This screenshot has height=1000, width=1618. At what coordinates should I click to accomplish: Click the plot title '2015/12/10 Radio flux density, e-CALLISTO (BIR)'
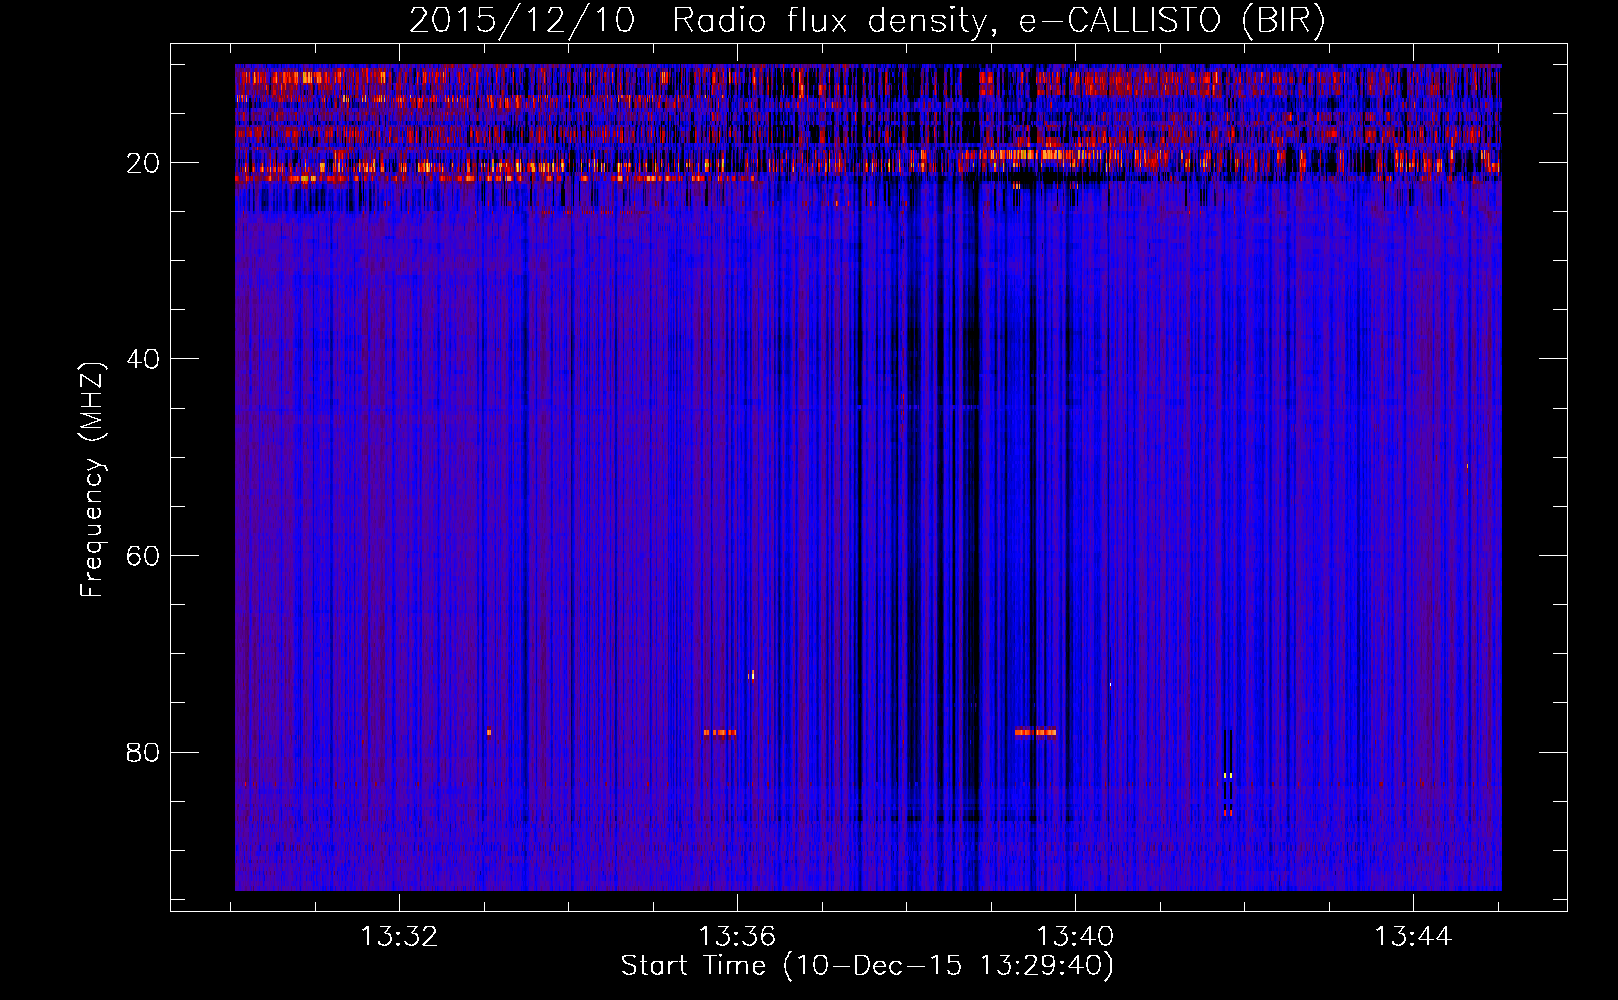(867, 20)
